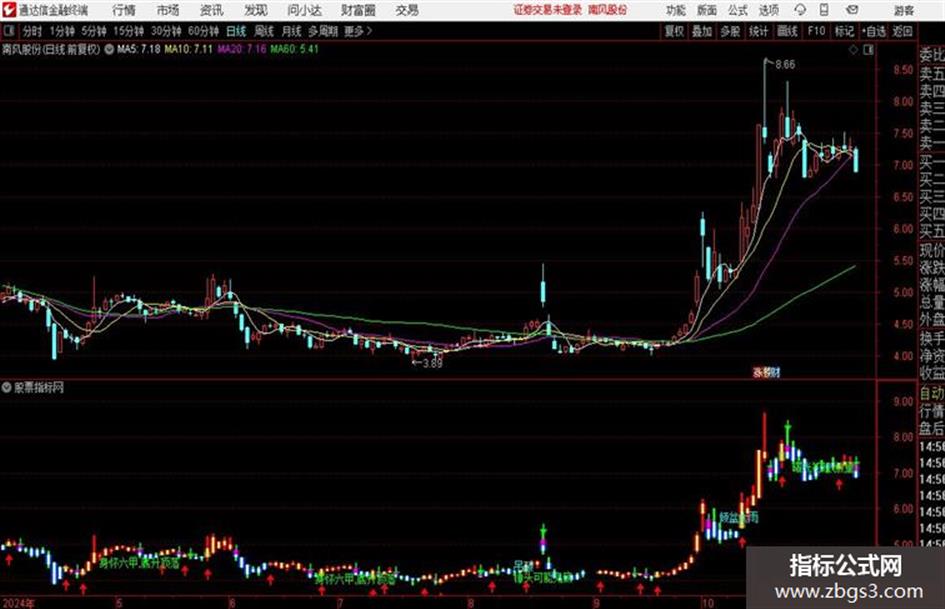Click the 画线 drawing tools button

coord(788,31)
